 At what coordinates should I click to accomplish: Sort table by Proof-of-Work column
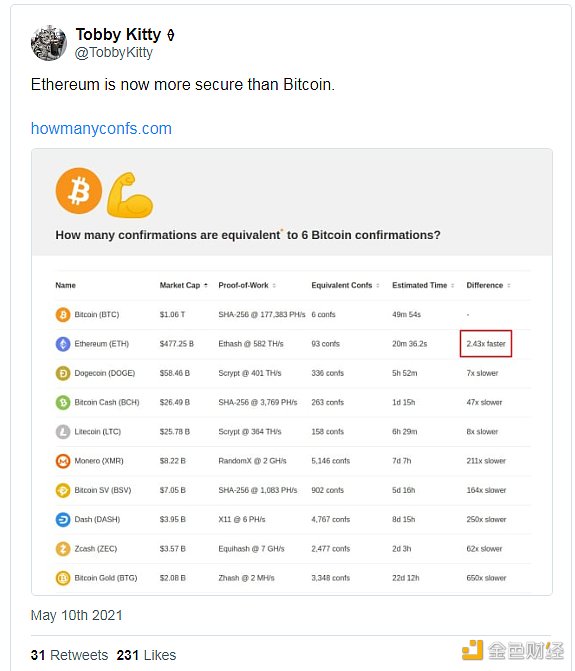point(247,285)
